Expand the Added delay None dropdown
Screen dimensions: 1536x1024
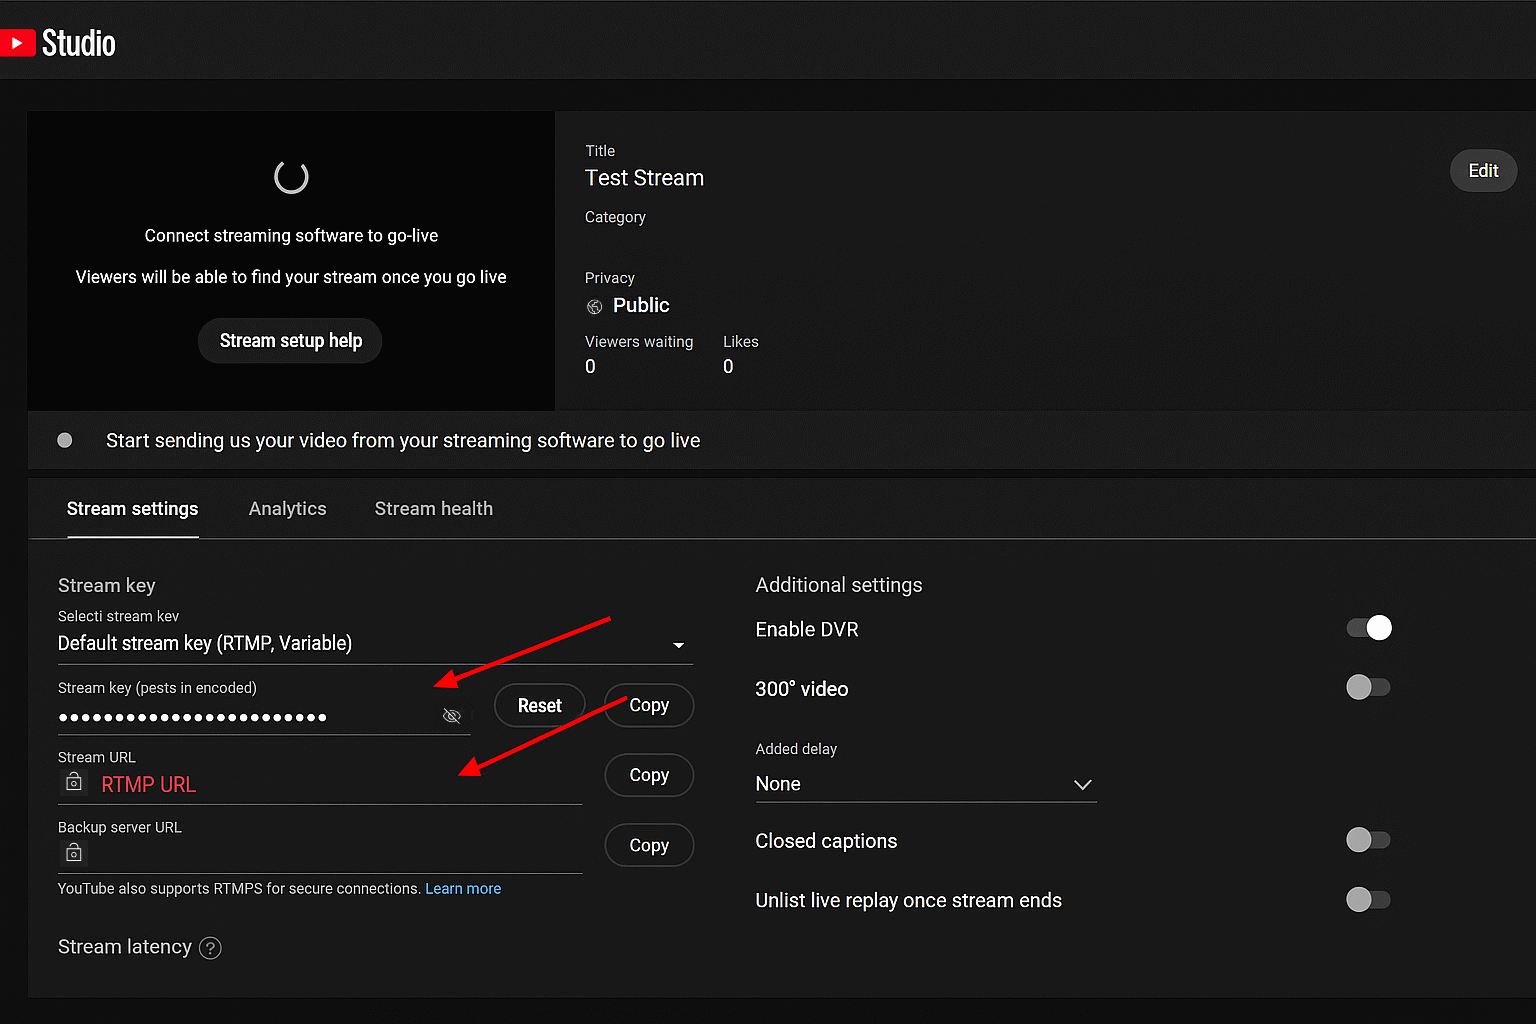926,784
